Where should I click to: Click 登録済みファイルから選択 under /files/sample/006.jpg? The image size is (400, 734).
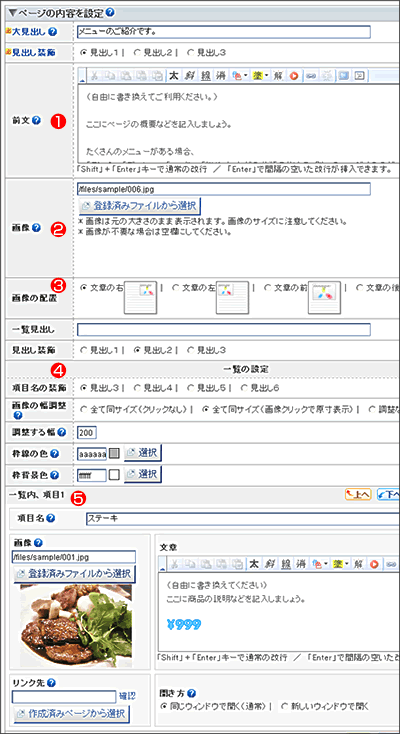(x=139, y=205)
